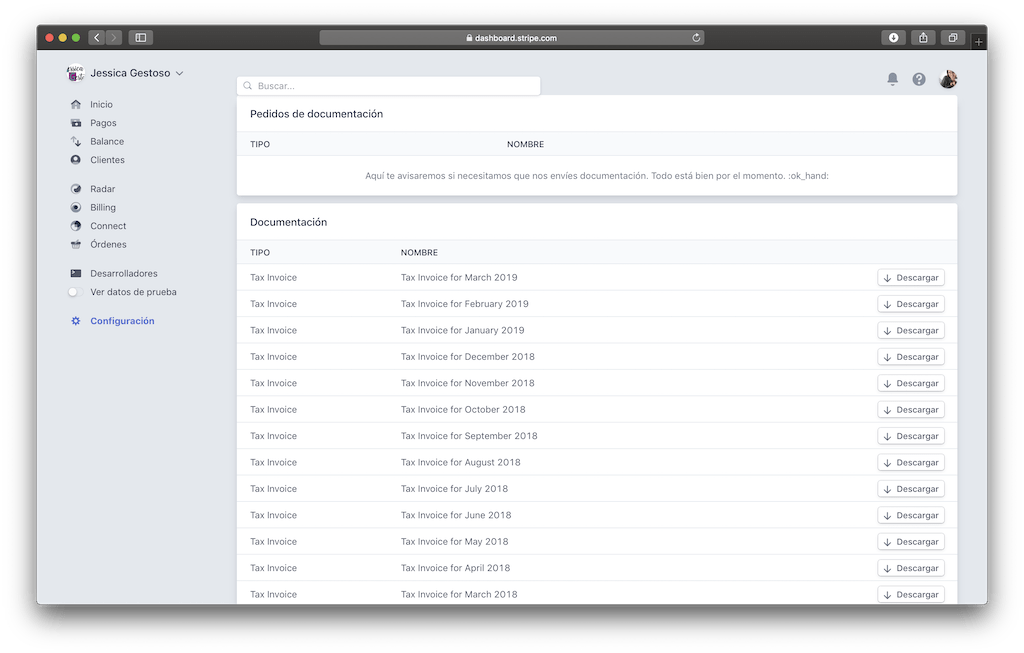Open Safari downloads icon in toolbar

[x=893, y=38]
